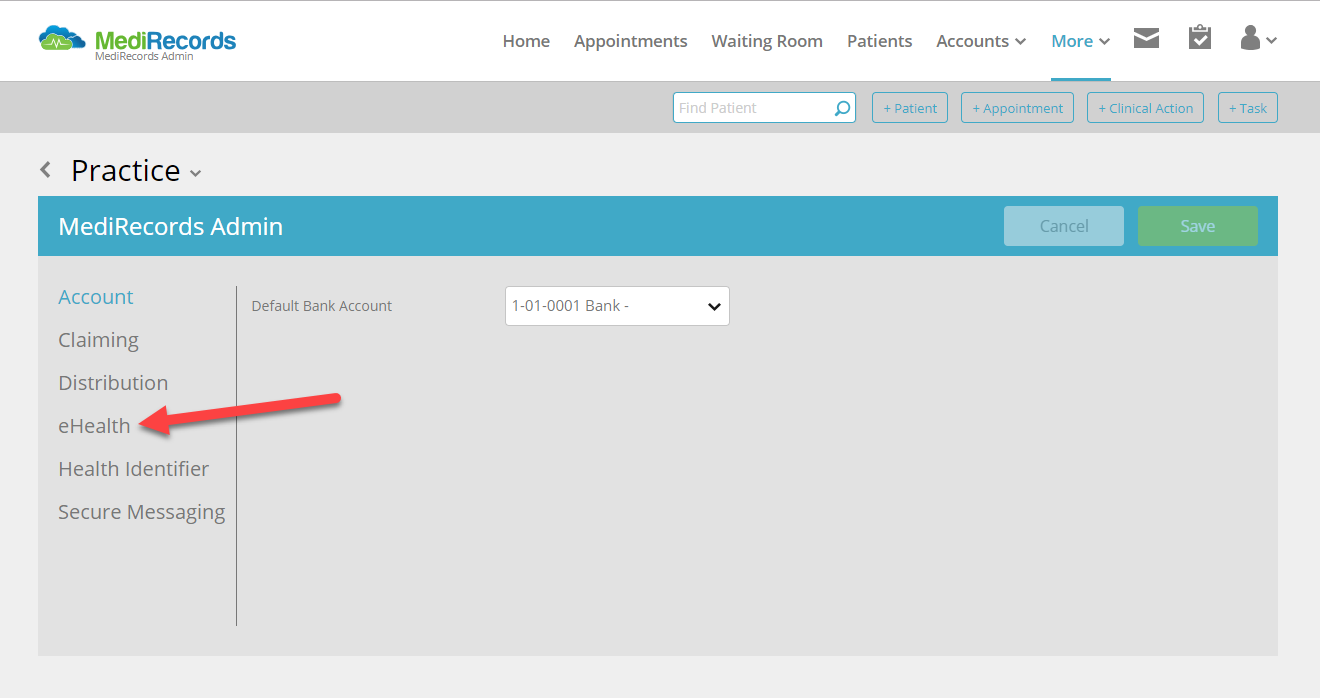
Task: Select the Health Identifier tab
Action: (134, 469)
